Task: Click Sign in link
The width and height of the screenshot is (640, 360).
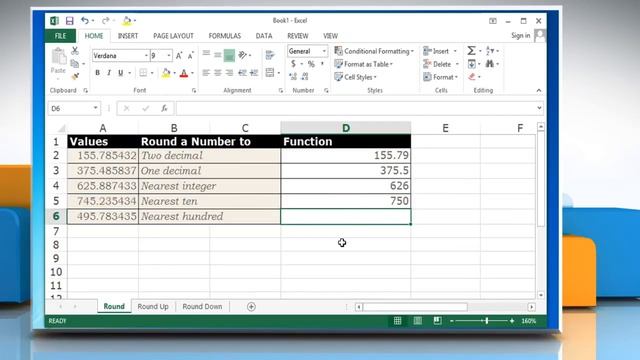Action: [520, 36]
